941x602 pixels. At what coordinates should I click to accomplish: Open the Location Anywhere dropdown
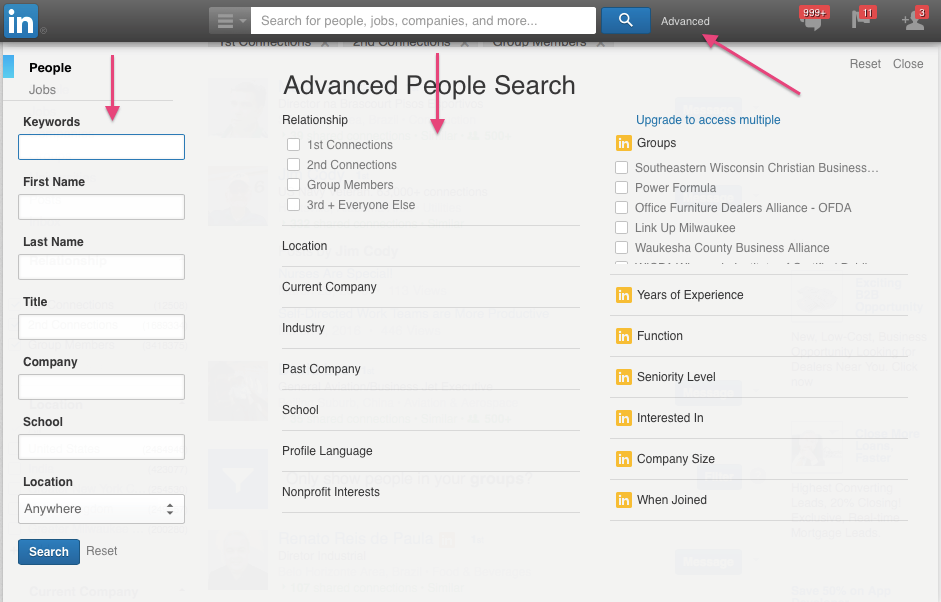pyautogui.click(x=101, y=509)
